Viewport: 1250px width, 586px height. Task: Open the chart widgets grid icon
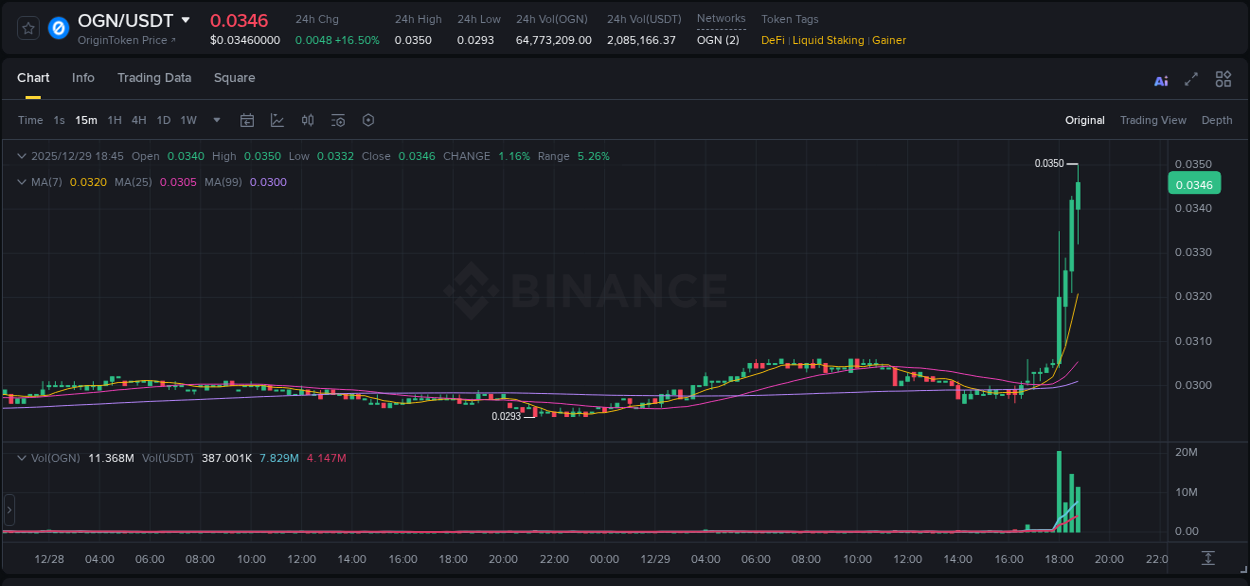[1223, 79]
